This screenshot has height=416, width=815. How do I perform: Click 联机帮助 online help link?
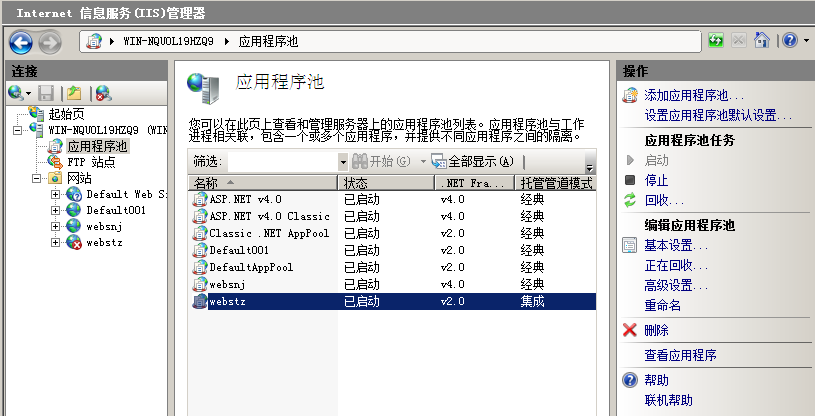668,400
